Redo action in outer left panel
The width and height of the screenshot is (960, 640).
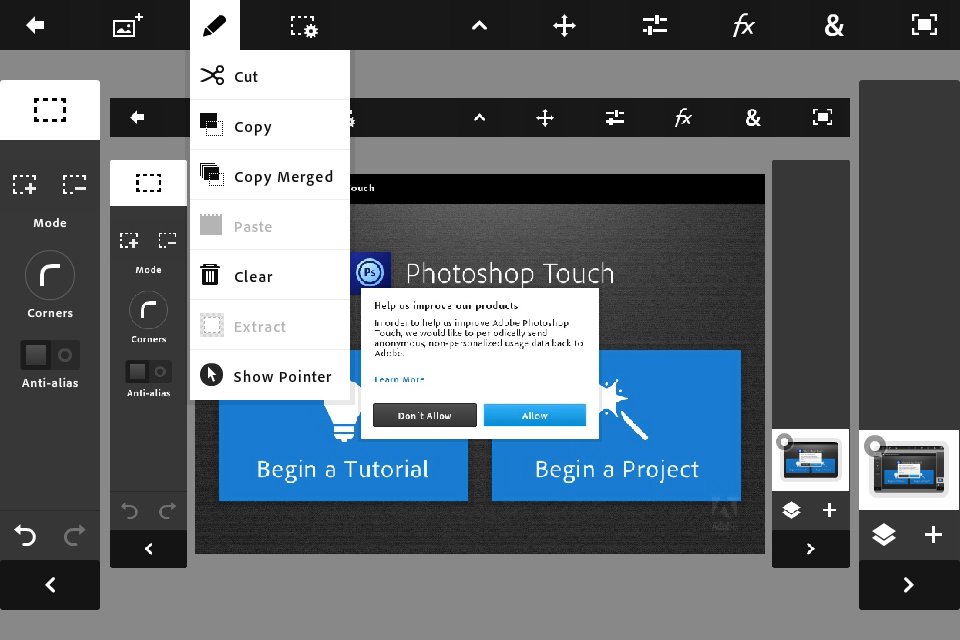(75, 535)
